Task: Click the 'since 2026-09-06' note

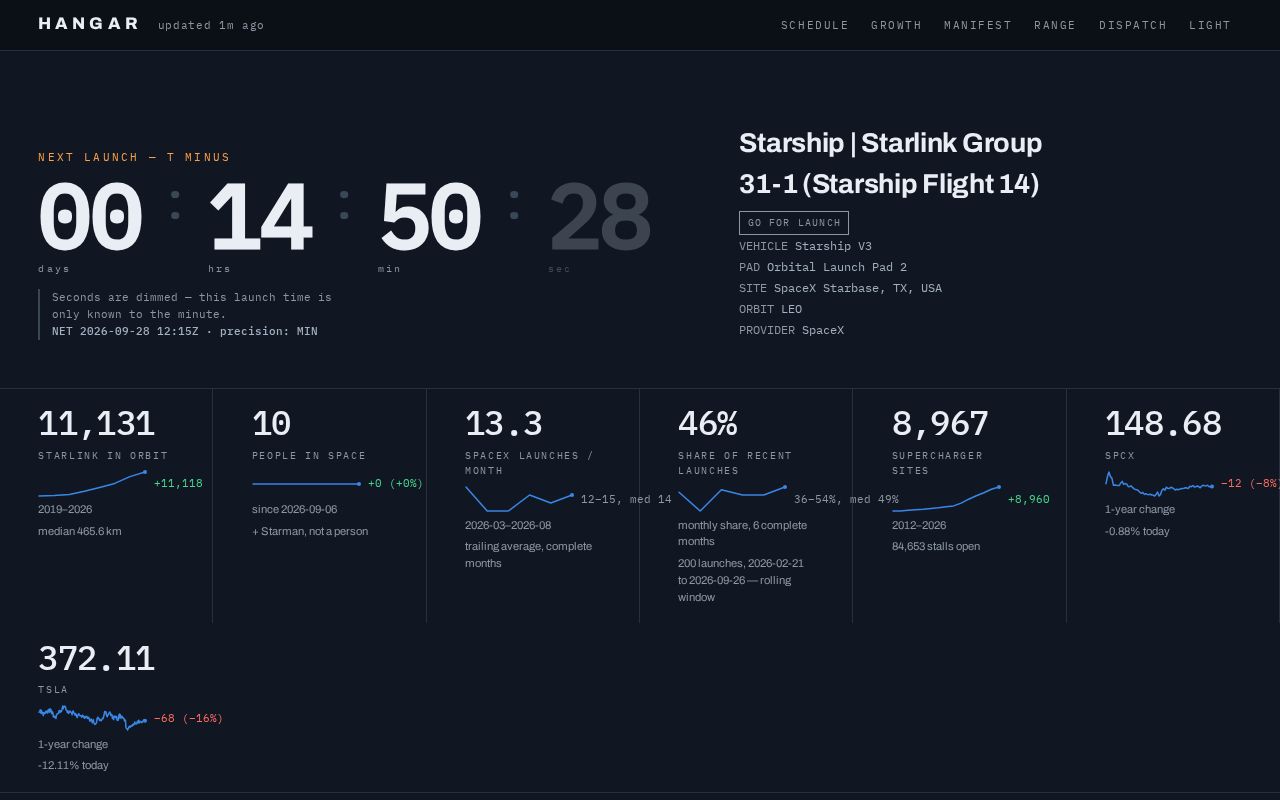Action: 294,509
